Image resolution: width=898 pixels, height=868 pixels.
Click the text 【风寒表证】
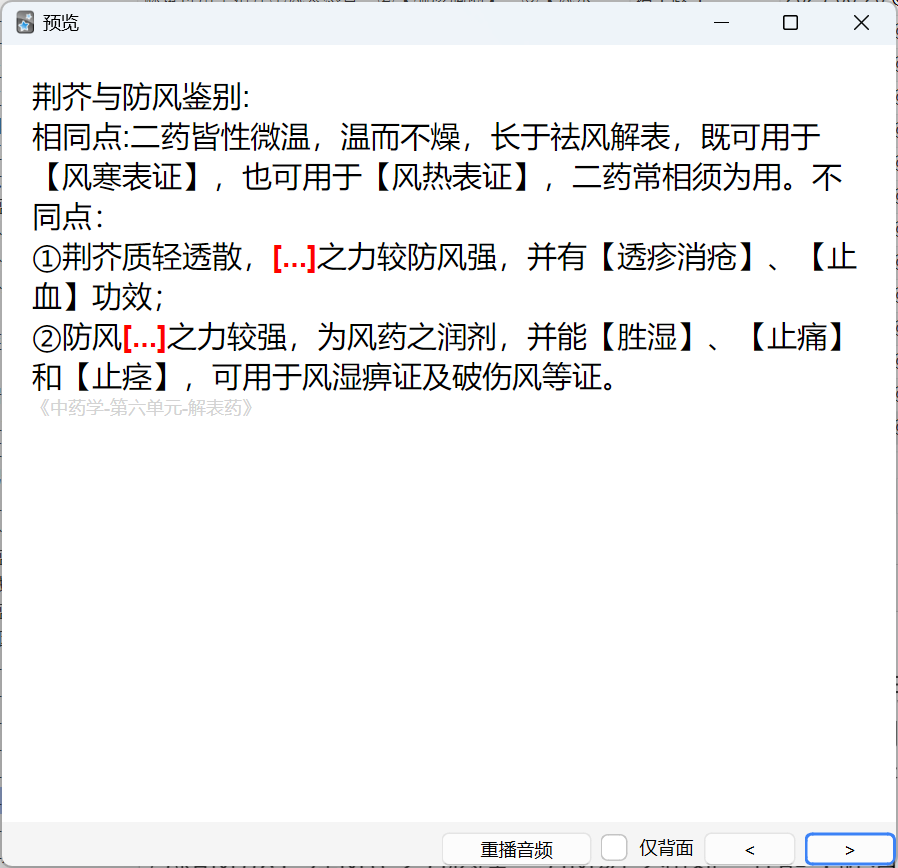[121, 177]
